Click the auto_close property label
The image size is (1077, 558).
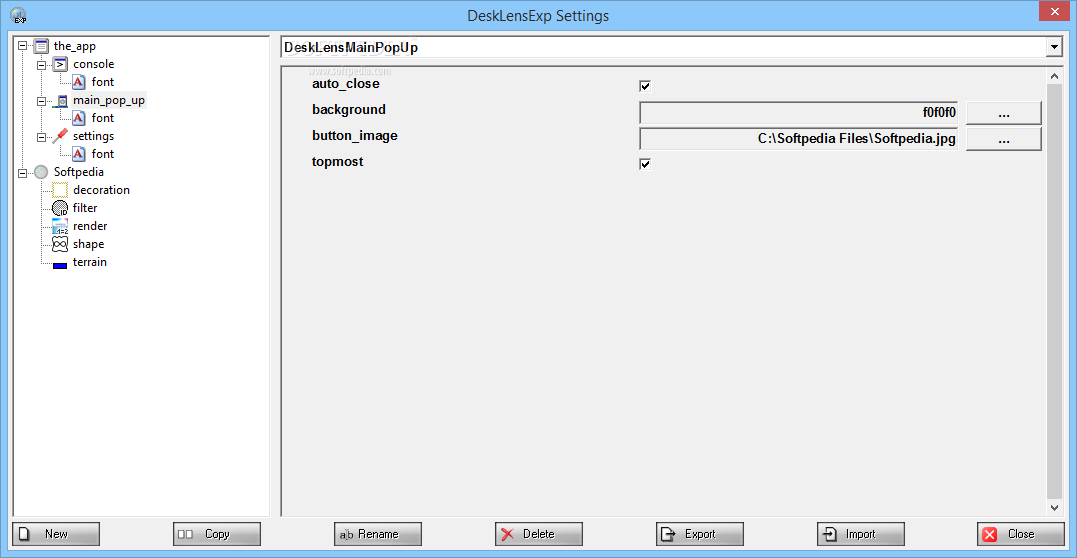[345, 84]
